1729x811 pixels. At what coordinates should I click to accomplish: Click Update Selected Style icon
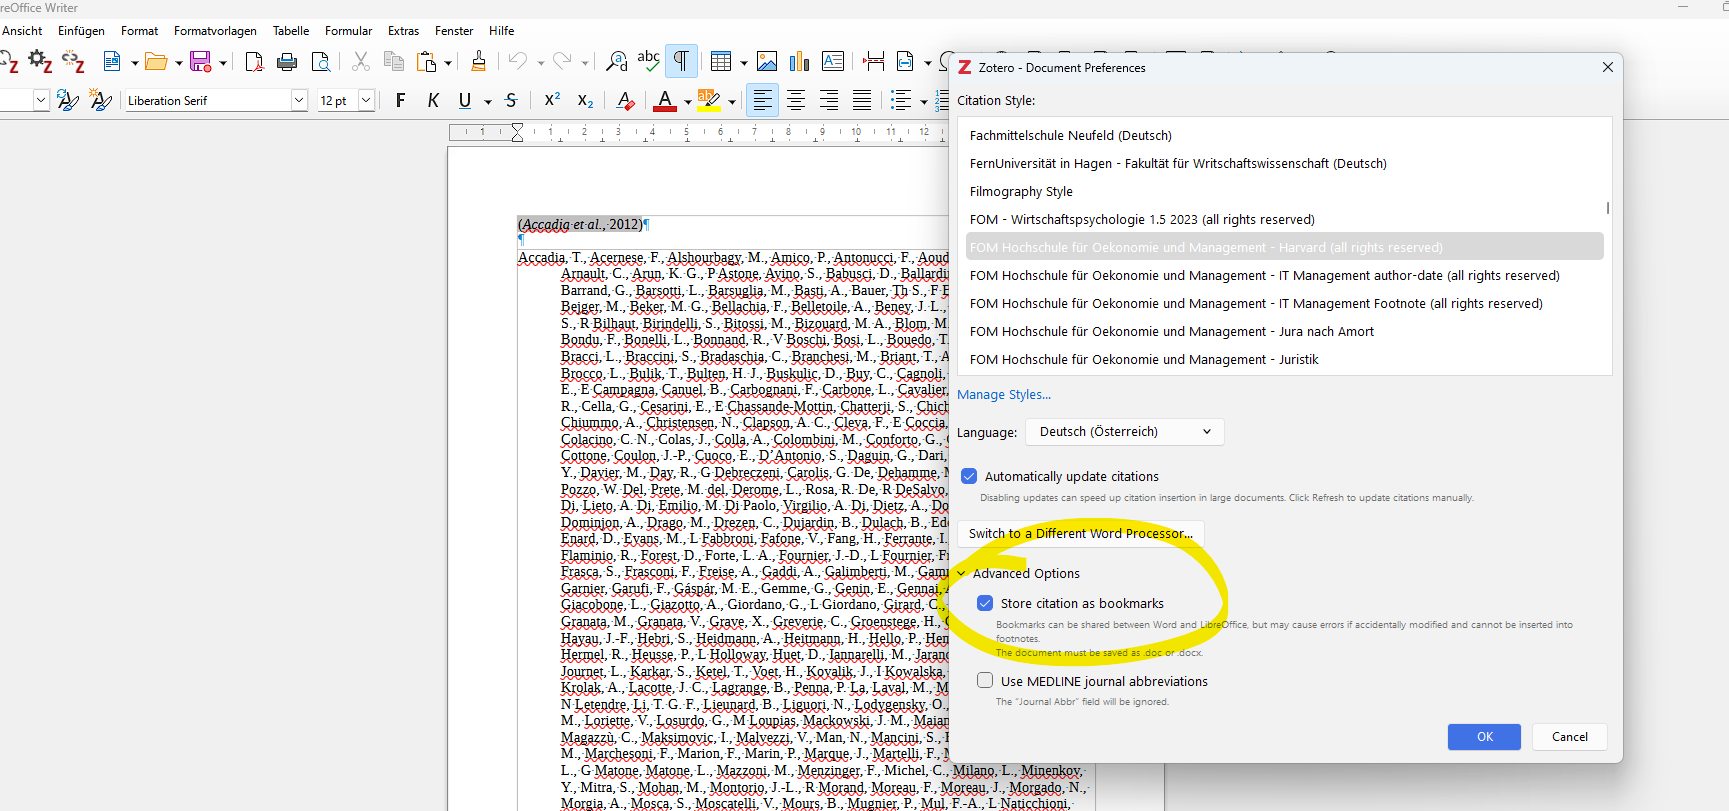pos(67,100)
